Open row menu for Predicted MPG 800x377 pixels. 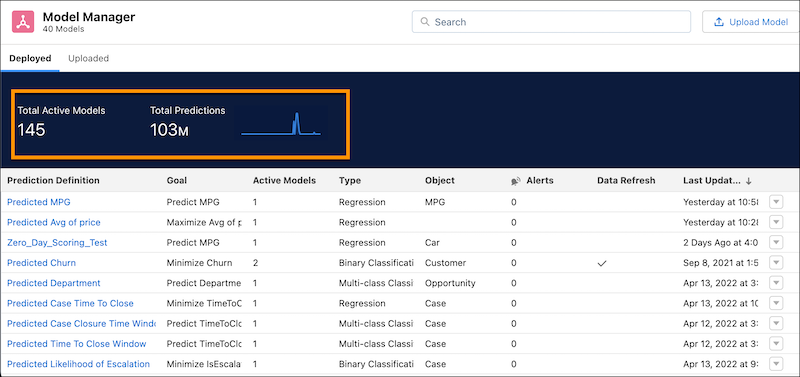[776, 202]
